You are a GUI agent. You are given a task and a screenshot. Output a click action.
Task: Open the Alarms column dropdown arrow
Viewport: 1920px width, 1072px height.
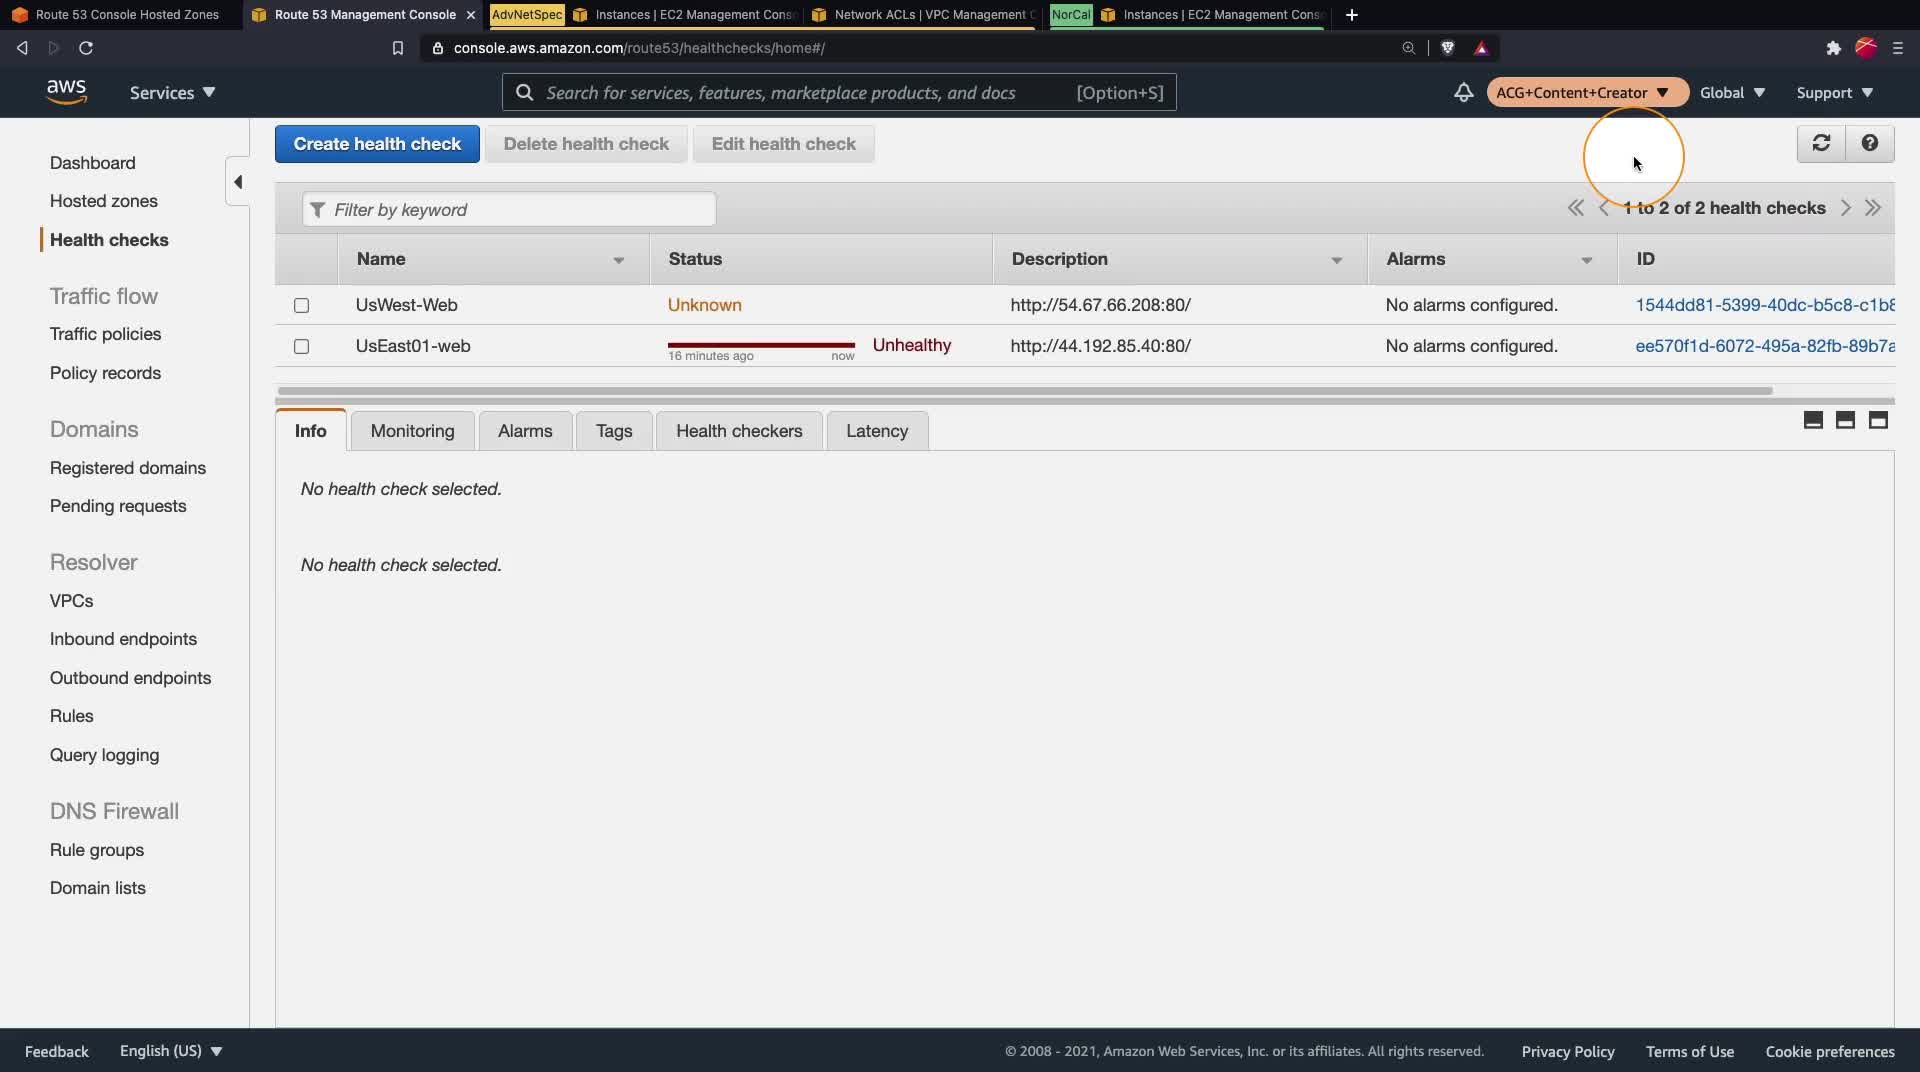pyautogui.click(x=1586, y=260)
